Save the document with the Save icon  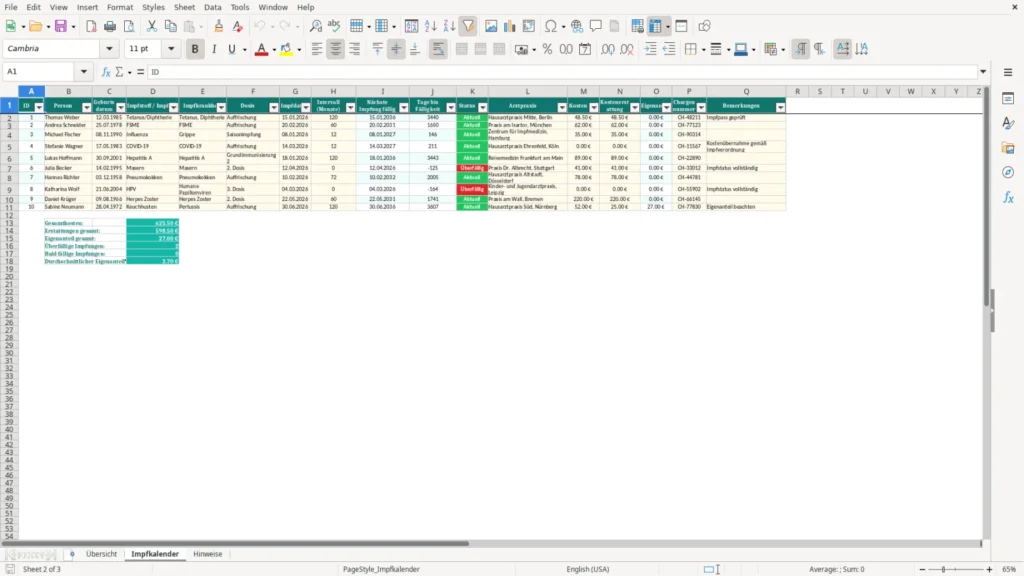[61, 26]
